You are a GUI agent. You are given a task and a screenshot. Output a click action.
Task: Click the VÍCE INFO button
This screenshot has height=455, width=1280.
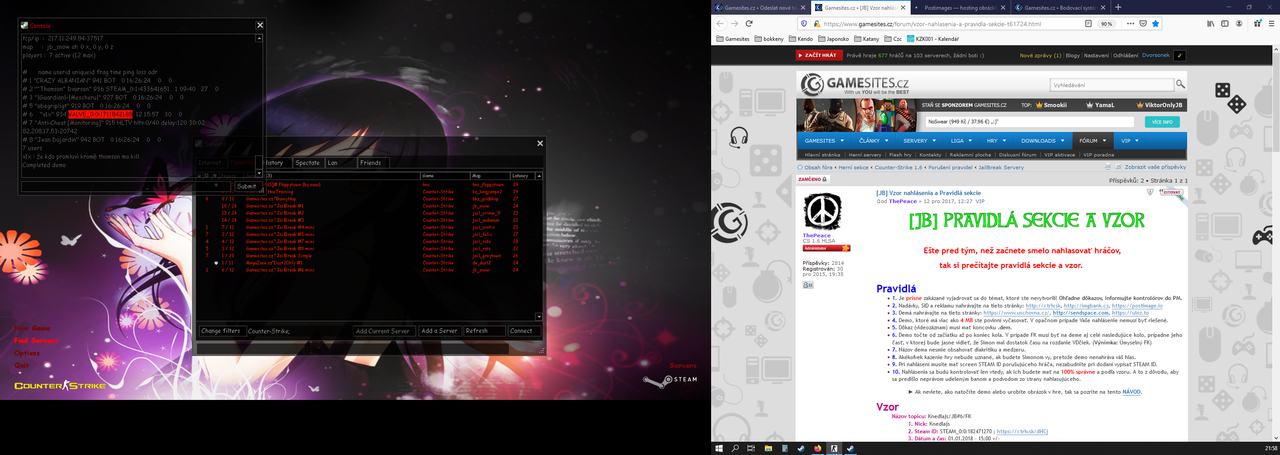pyautogui.click(x=1161, y=122)
